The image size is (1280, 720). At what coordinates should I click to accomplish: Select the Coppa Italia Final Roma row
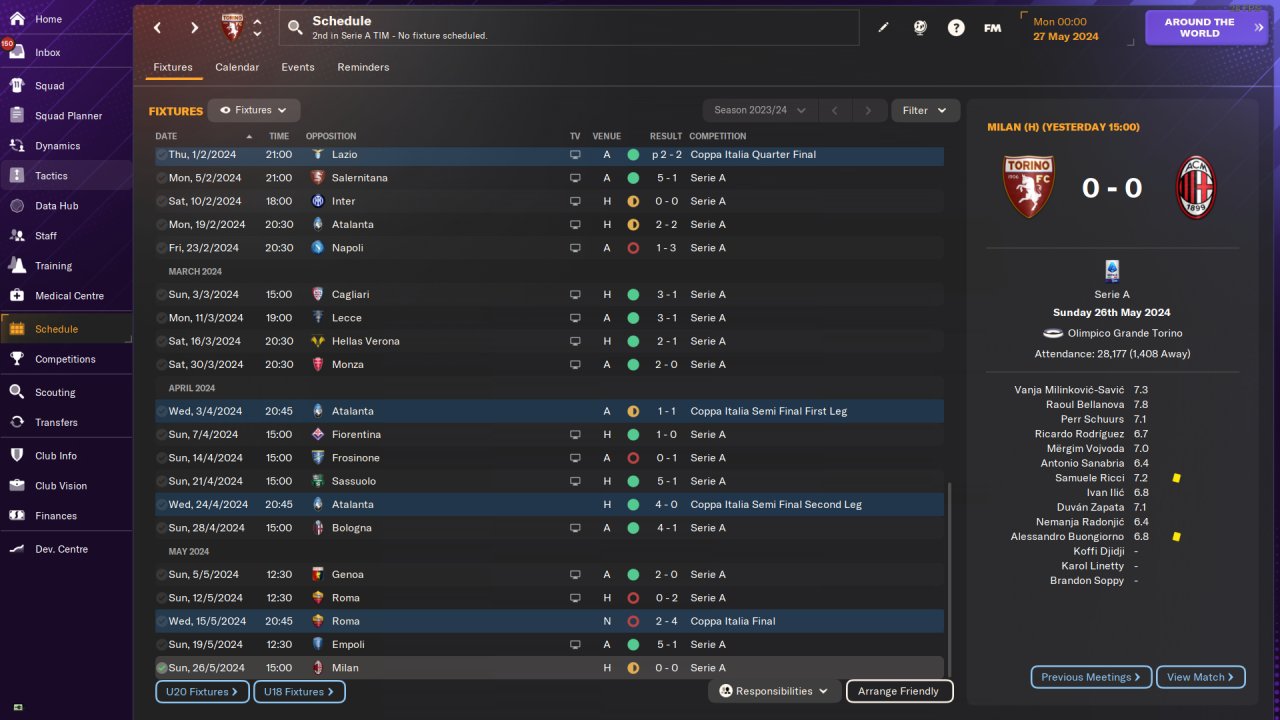click(549, 621)
